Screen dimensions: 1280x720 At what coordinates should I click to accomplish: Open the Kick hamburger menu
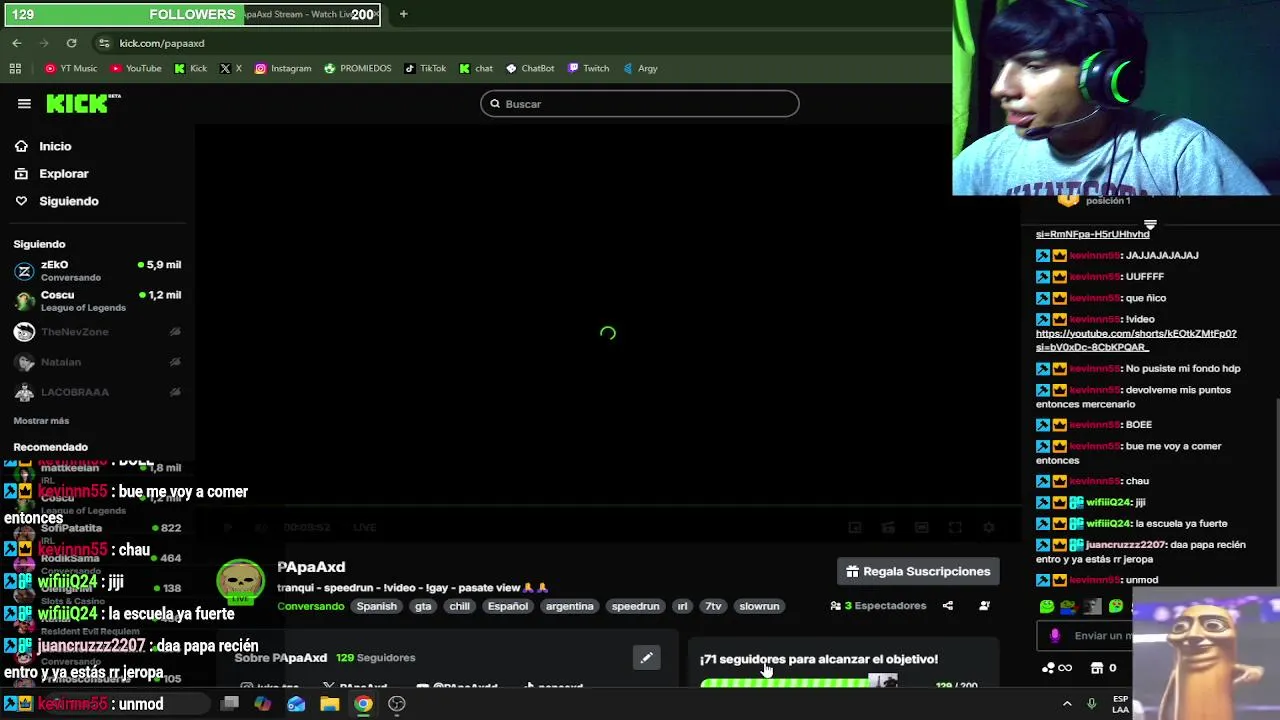pyautogui.click(x=24, y=104)
